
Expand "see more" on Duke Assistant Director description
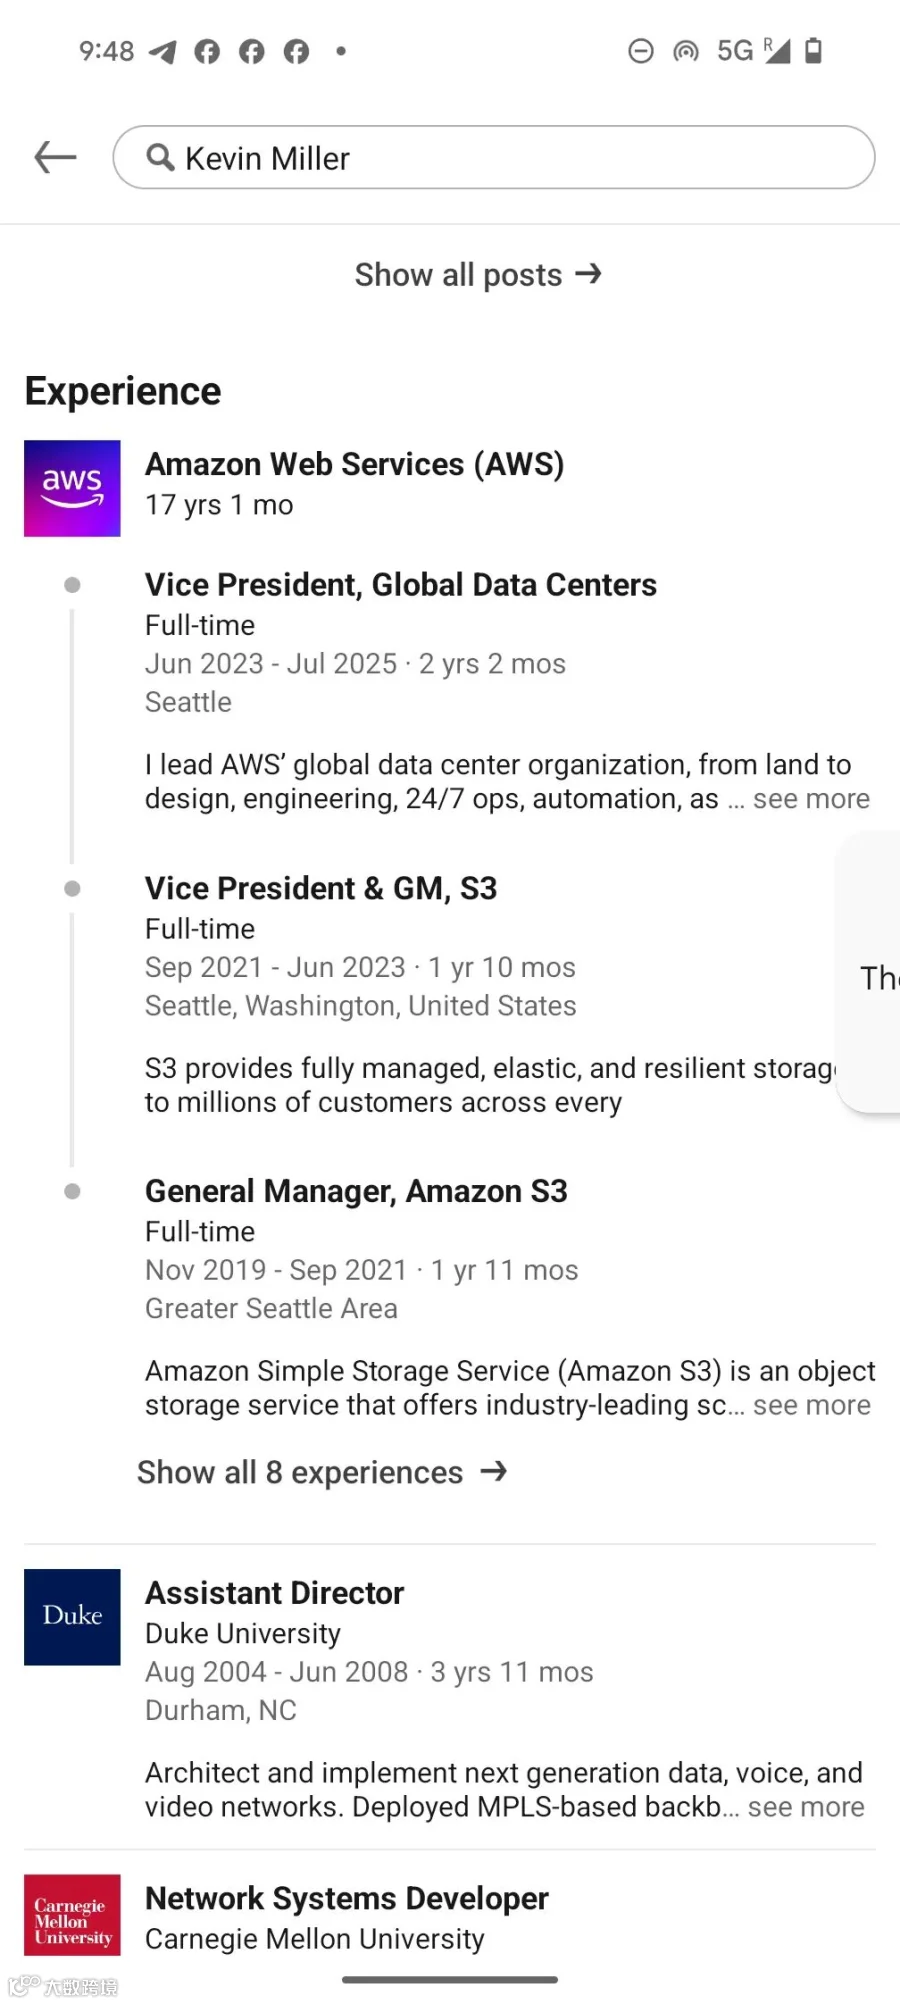[806, 1807]
